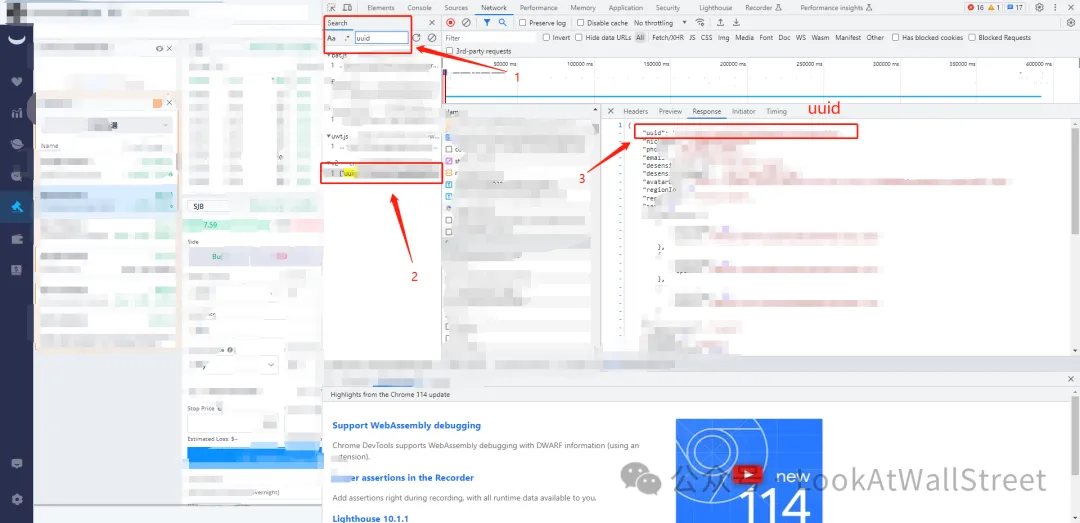This screenshot has width=1080, height=523.
Task: Select the Fetch/XHR filter type
Action: (x=666, y=38)
